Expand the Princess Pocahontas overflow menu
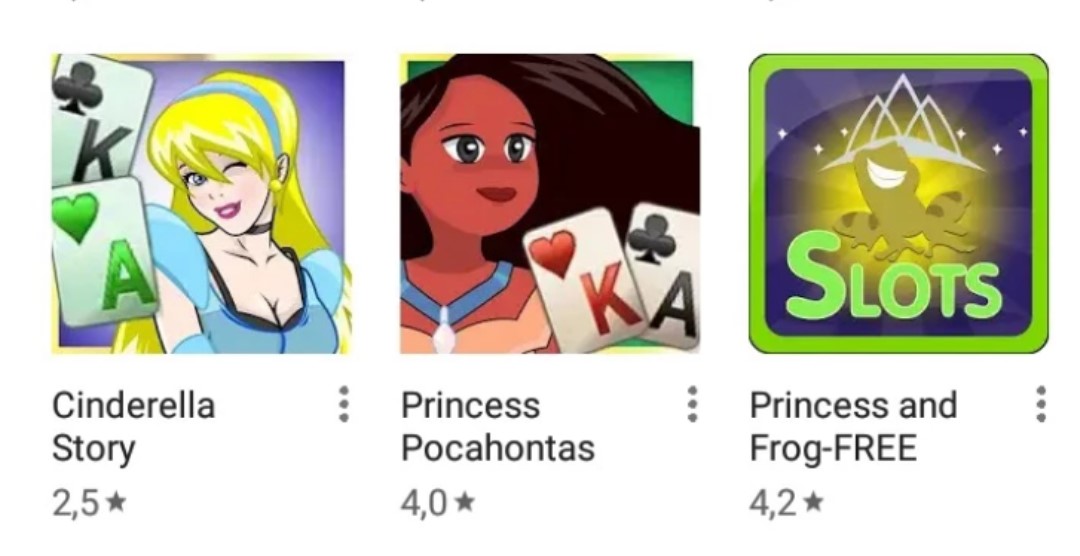This screenshot has width=1080, height=556. [x=693, y=404]
